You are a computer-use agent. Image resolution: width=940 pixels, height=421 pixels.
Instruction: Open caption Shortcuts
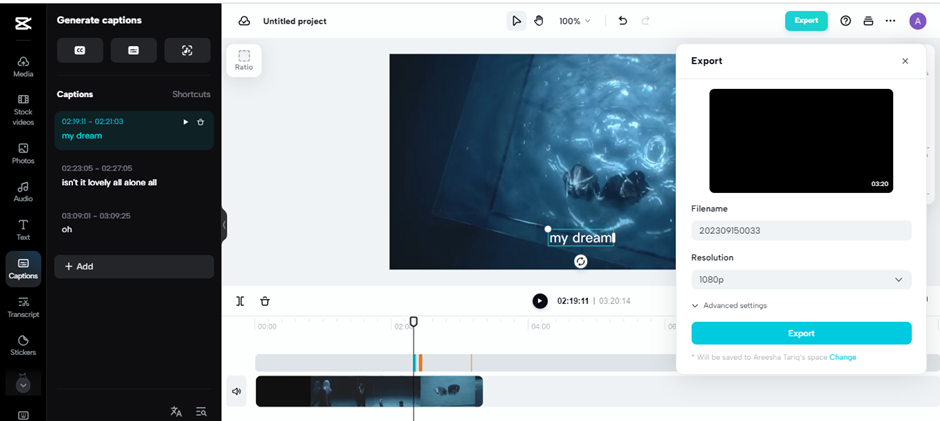191,94
